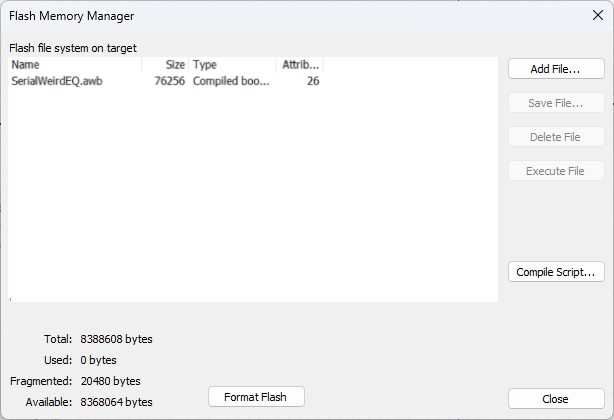Sort files by the Name column header
This screenshot has width=614, height=420.
pyautogui.click(x=75, y=65)
